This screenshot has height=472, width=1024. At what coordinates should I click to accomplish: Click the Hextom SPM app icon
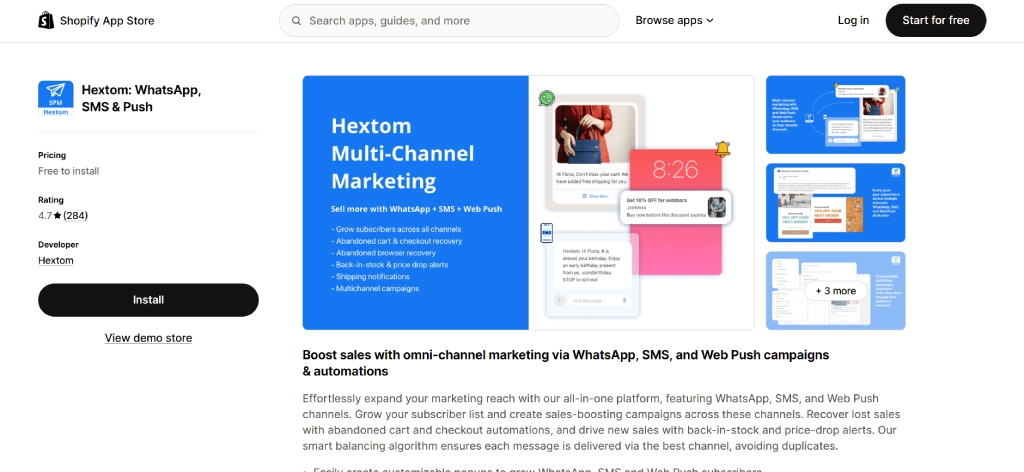56,99
